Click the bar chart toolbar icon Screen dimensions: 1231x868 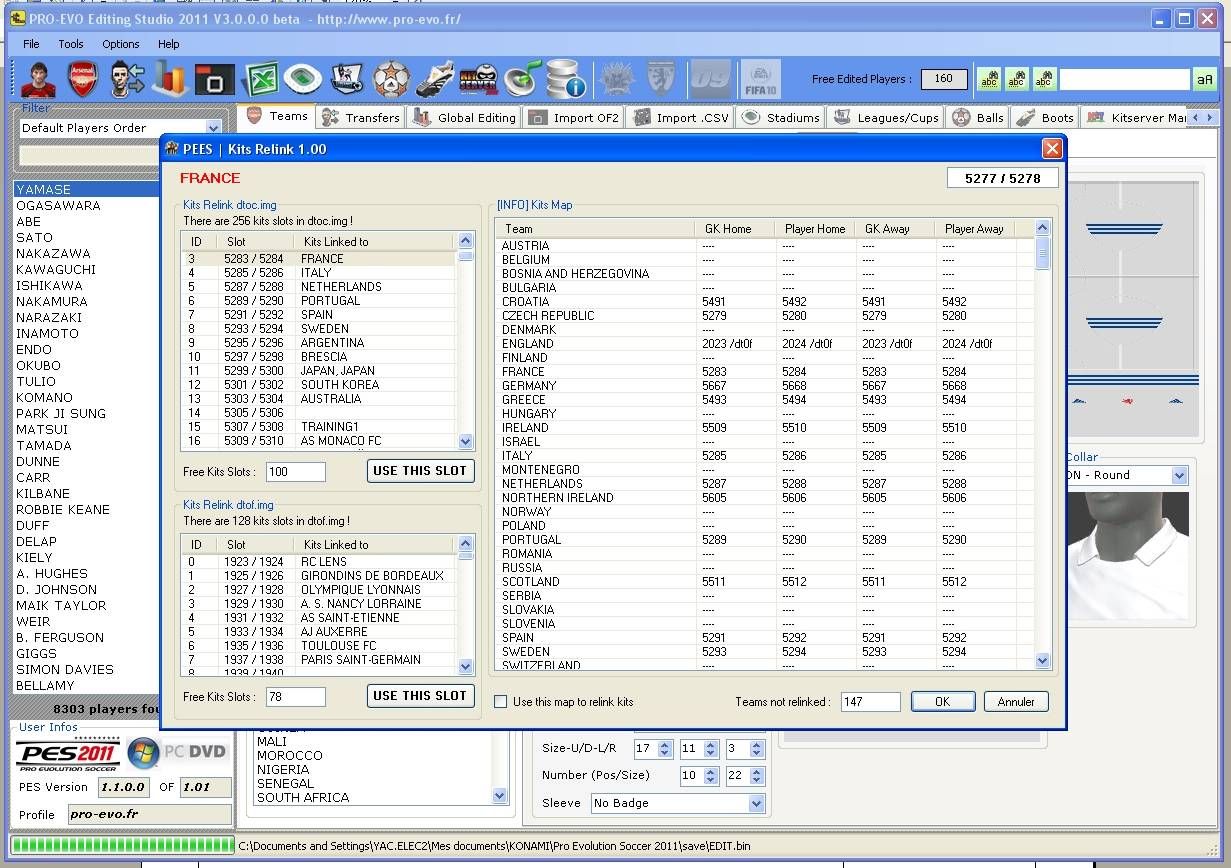[x=170, y=78]
